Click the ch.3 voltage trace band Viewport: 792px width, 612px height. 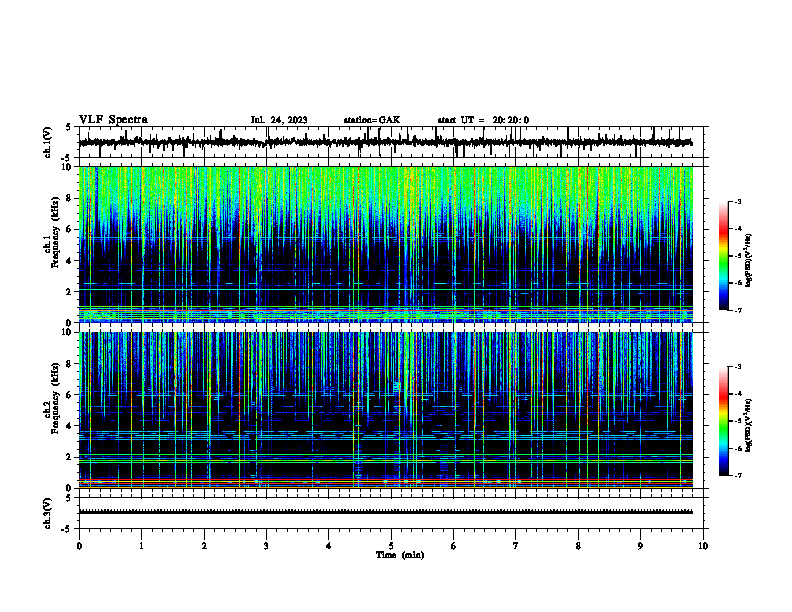pyautogui.click(x=386, y=512)
